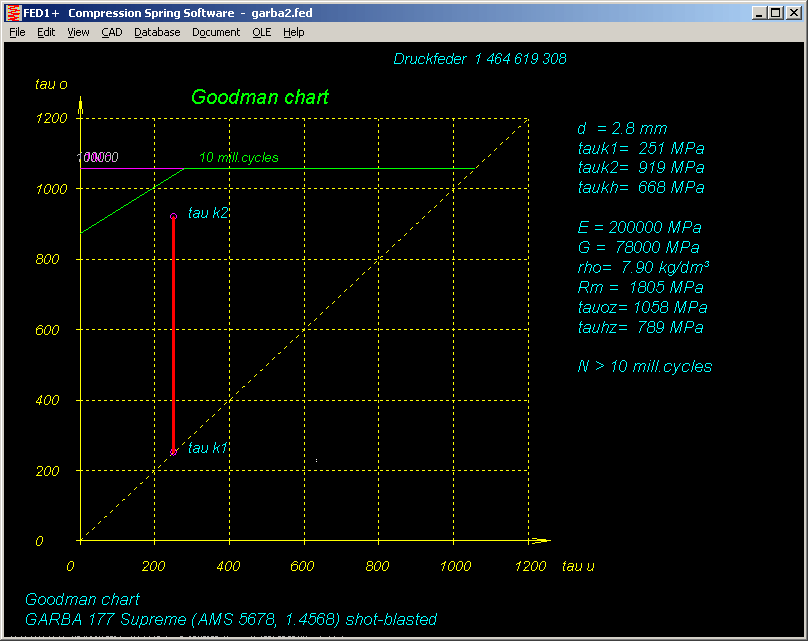Click the green Goodman chart title
The width and height of the screenshot is (808, 641).
coord(259,97)
